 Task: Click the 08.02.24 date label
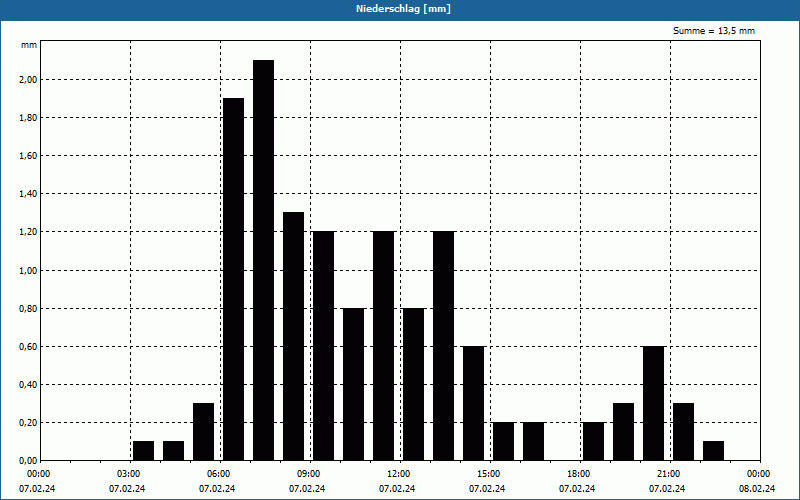757,489
